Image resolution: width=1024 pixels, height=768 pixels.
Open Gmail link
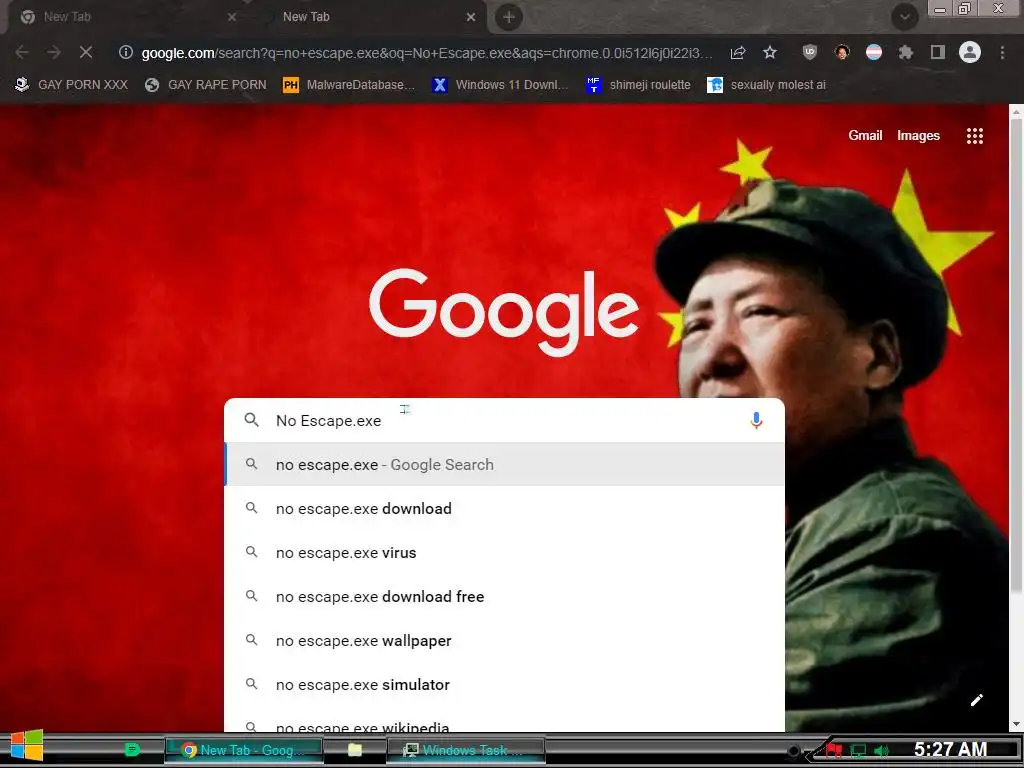click(865, 135)
